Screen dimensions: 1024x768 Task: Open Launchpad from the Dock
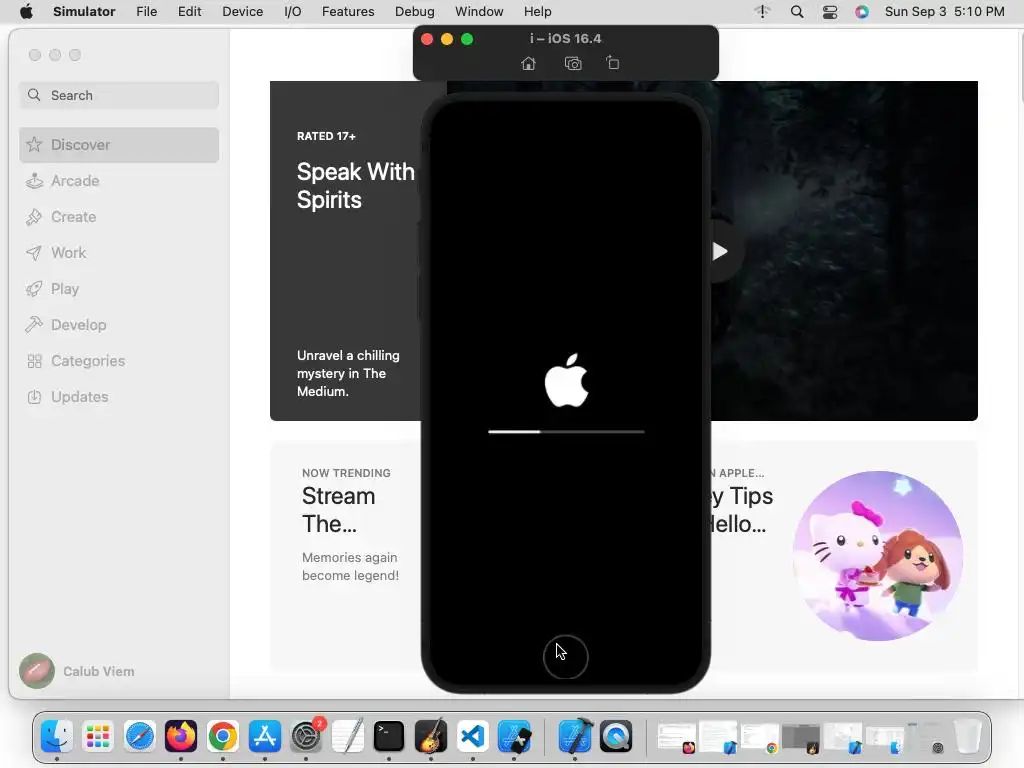98,737
